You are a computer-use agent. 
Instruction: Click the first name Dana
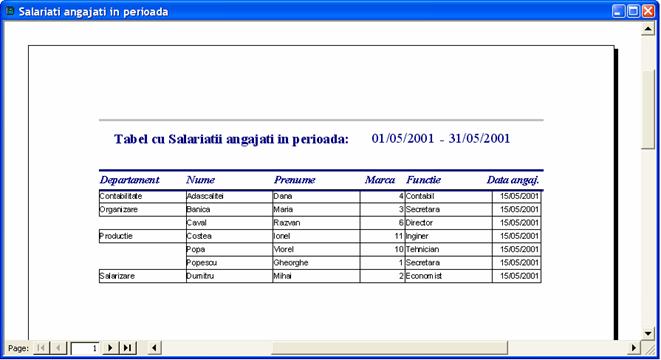click(283, 196)
